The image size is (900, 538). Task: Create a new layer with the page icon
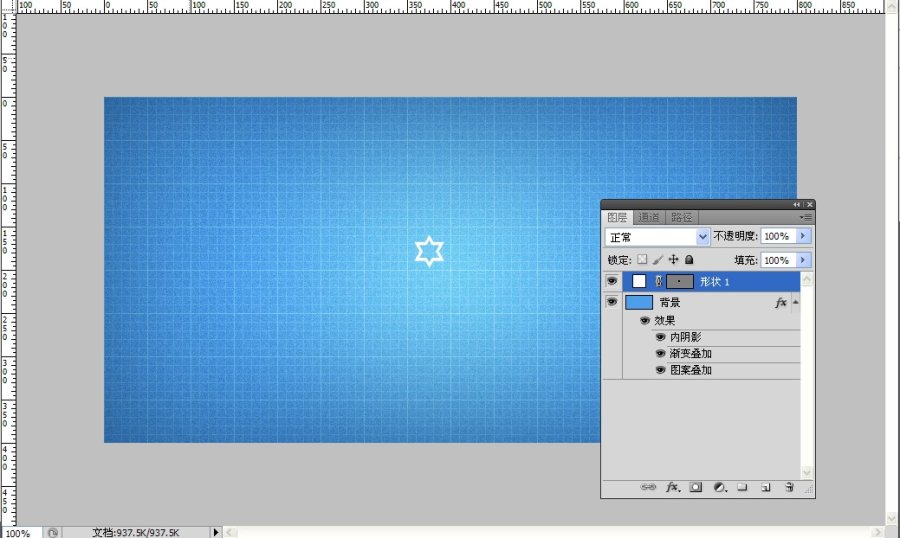pyautogui.click(x=766, y=487)
